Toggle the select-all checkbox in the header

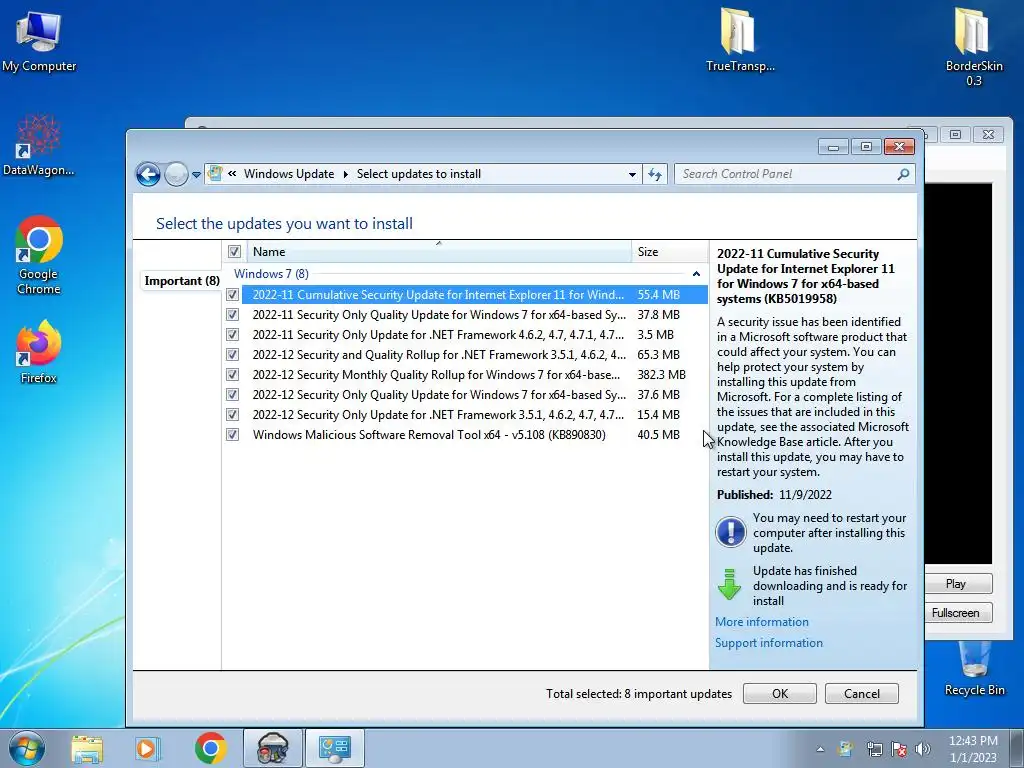234,251
